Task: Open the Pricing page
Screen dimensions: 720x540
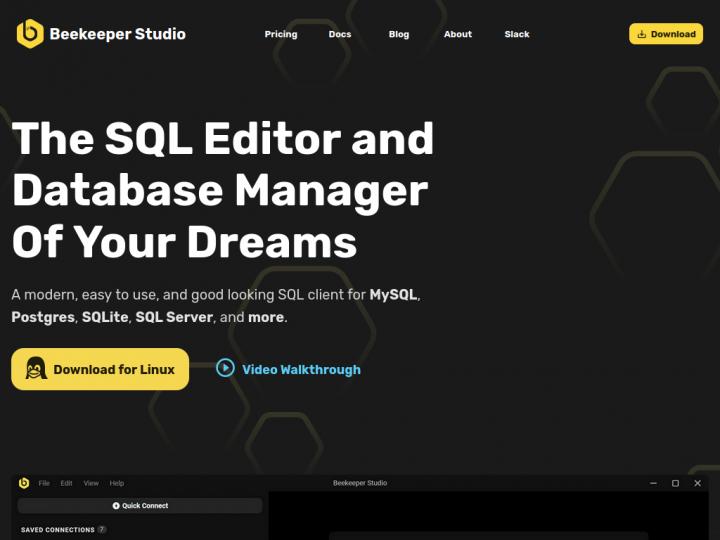Action: click(281, 34)
